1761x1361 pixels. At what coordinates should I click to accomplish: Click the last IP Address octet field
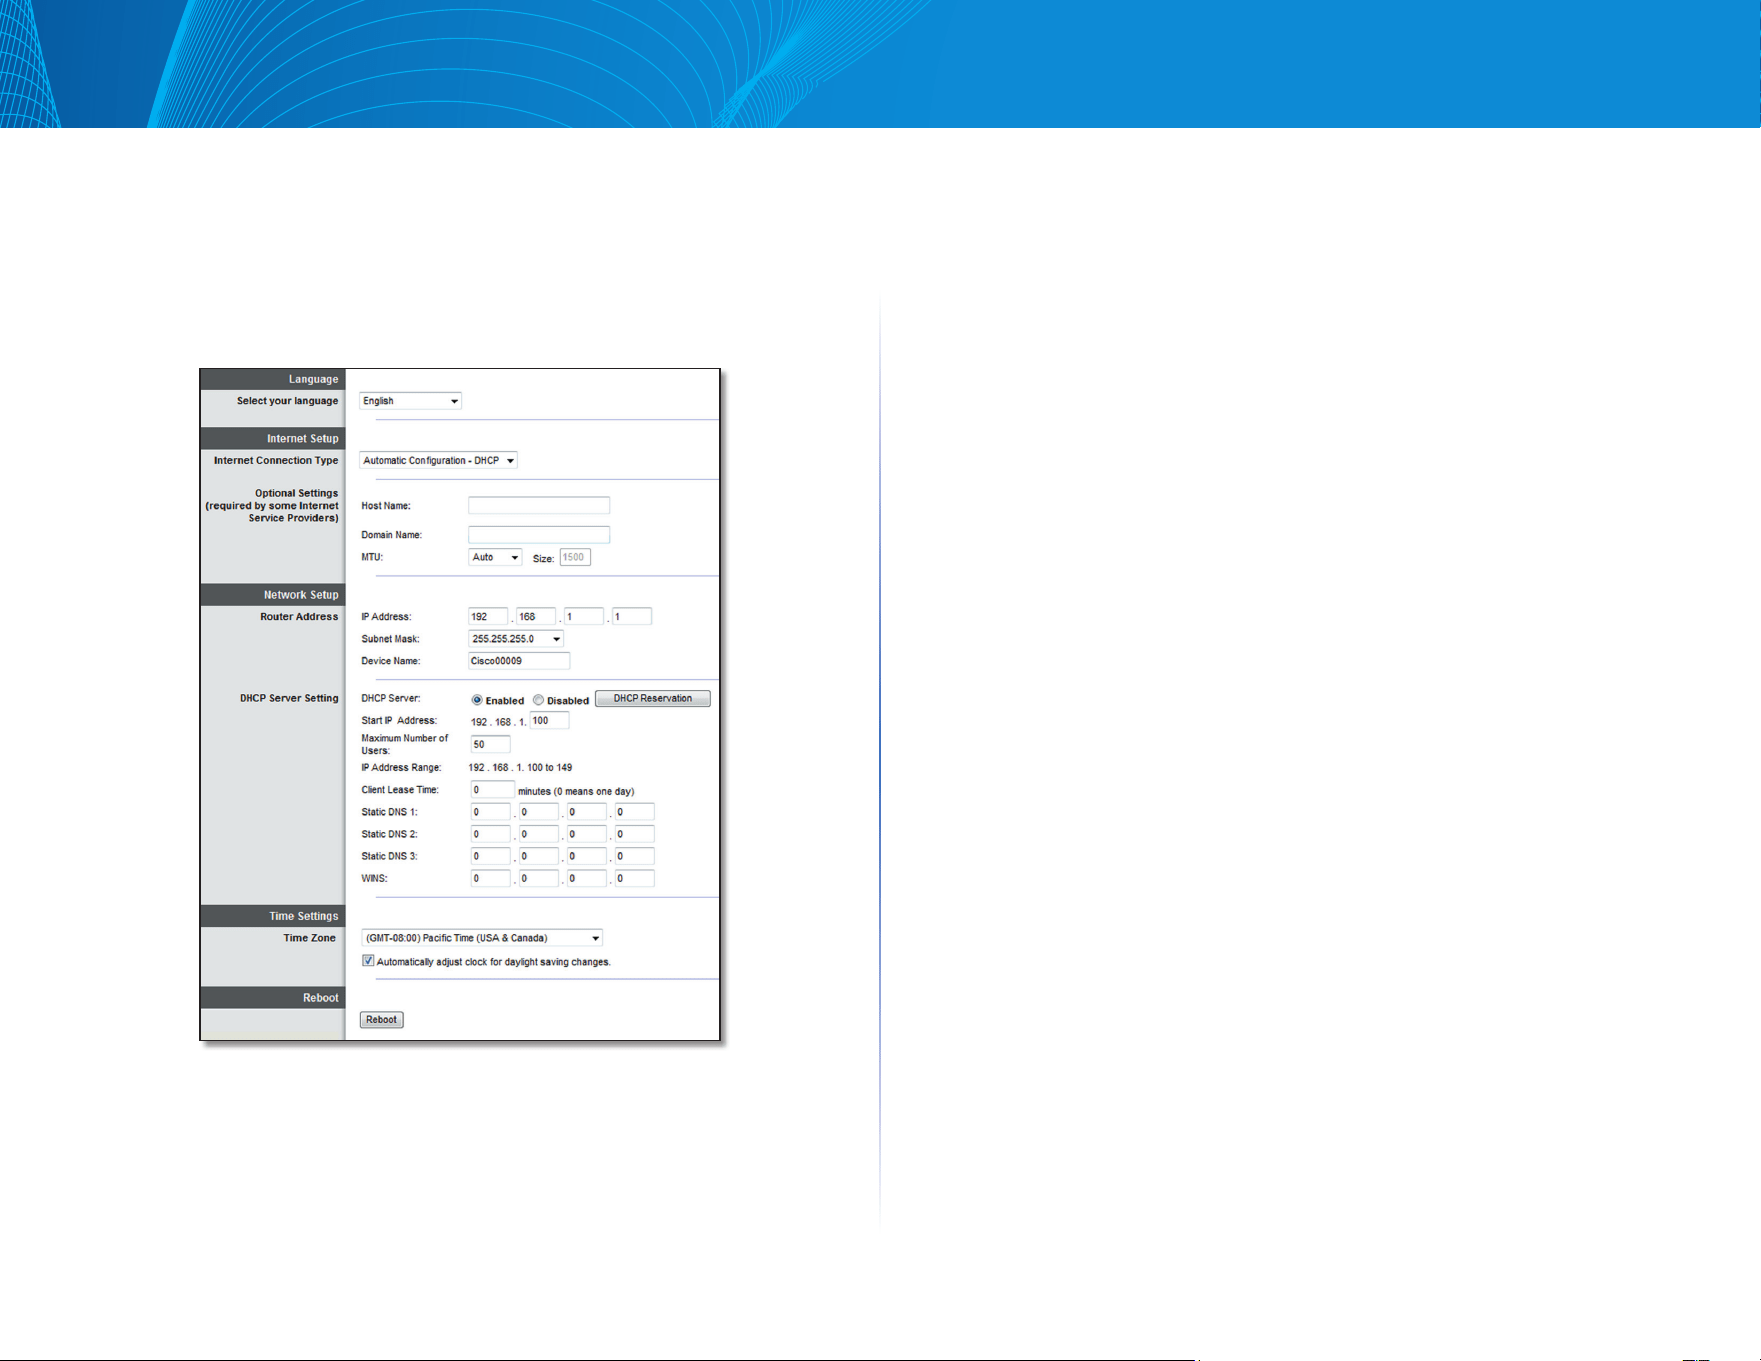632,617
